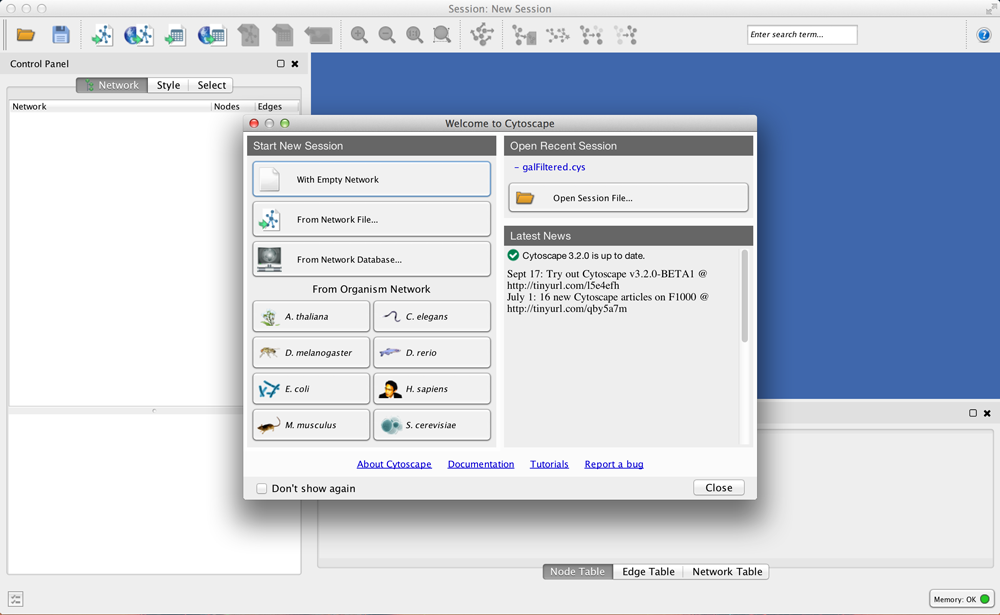Screen dimensions: 1000x615
Task: Float the Table Panel using its window toggle
Action: pos(973,413)
